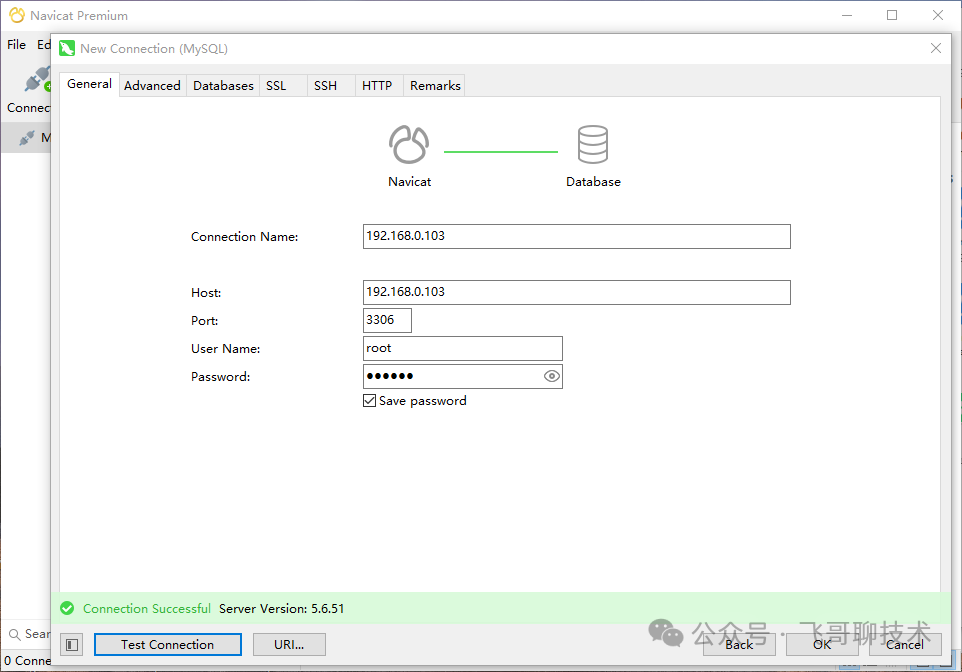The image size is (962, 672).
Task: Click the Navicat caption under the logo
Action: point(409,182)
